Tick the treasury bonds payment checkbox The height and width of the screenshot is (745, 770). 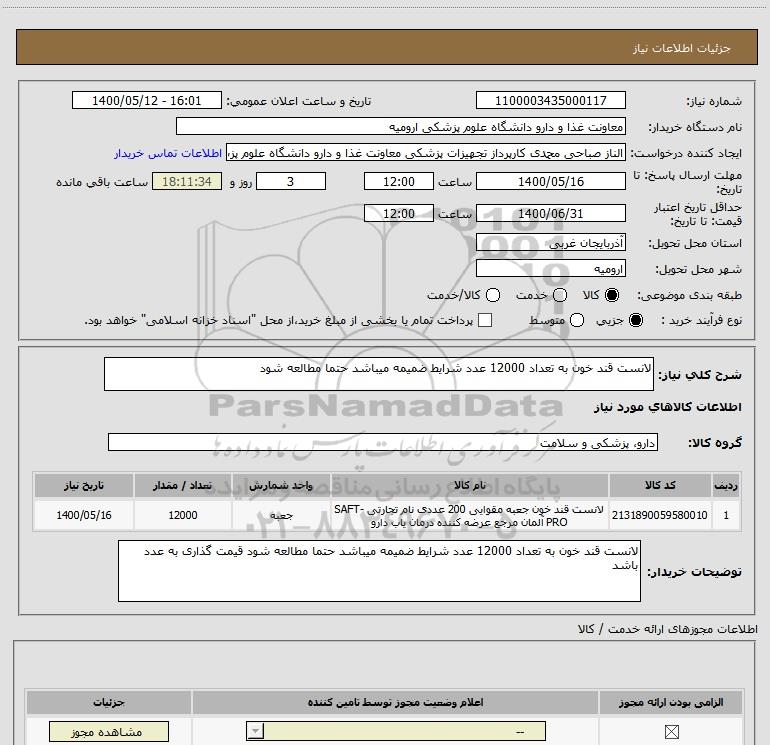tap(486, 320)
